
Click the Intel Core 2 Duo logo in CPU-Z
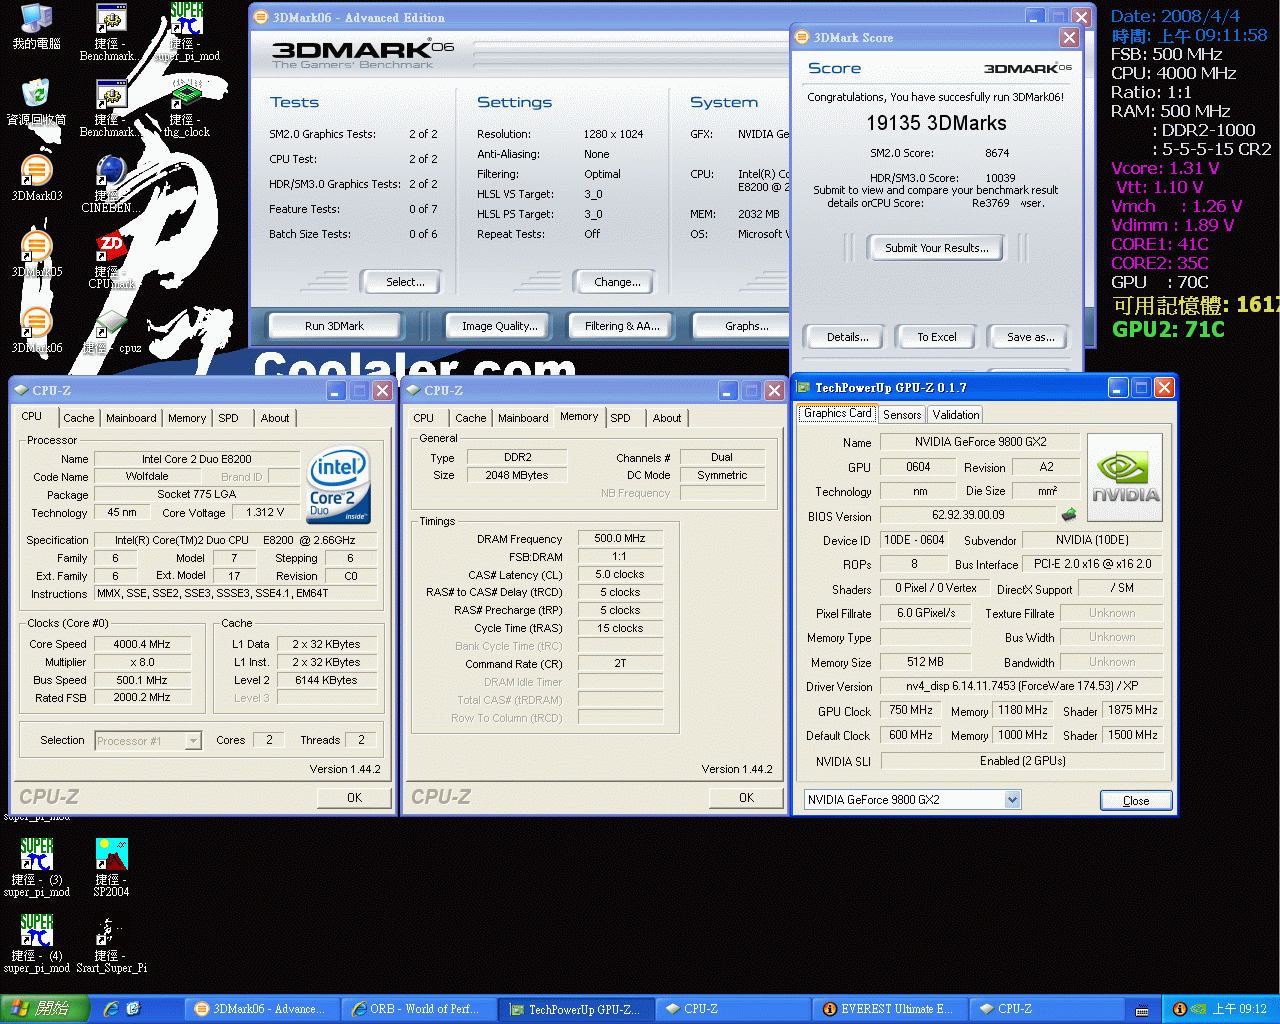tap(338, 484)
